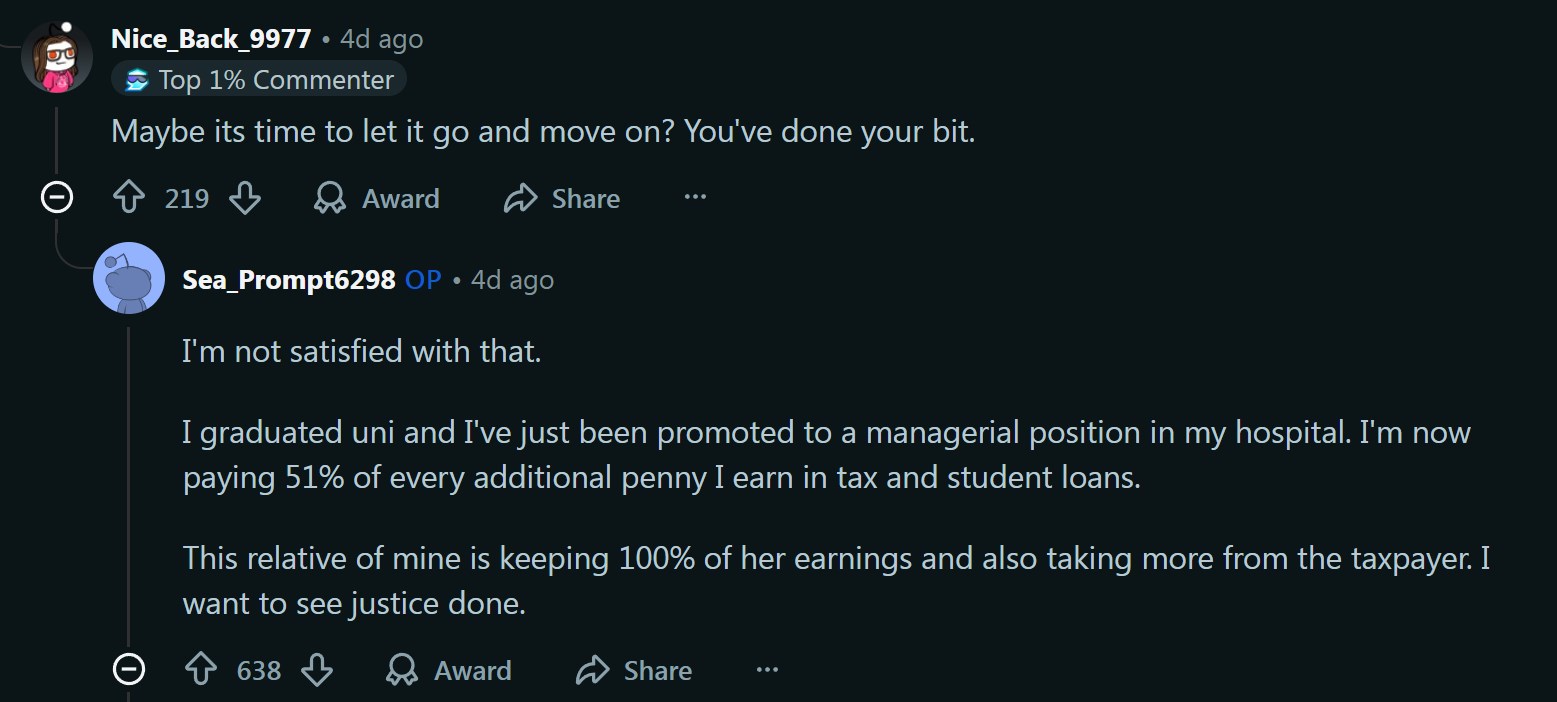
Task: Click Nice_Back_9977's avatar image
Action: point(57,56)
